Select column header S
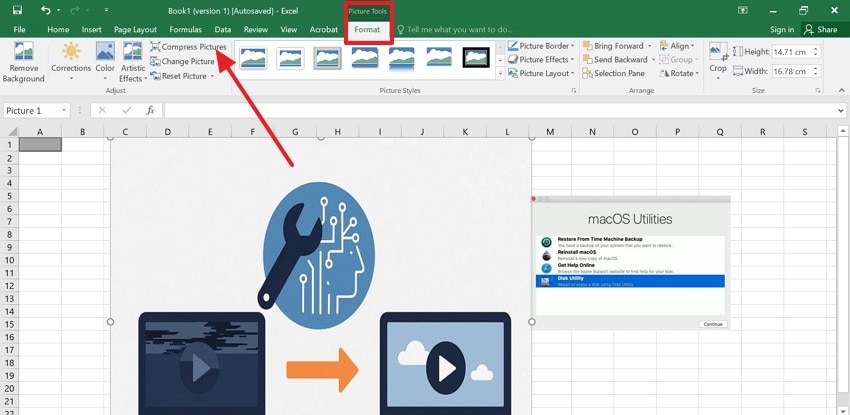 pyautogui.click(x=804, y=131)
